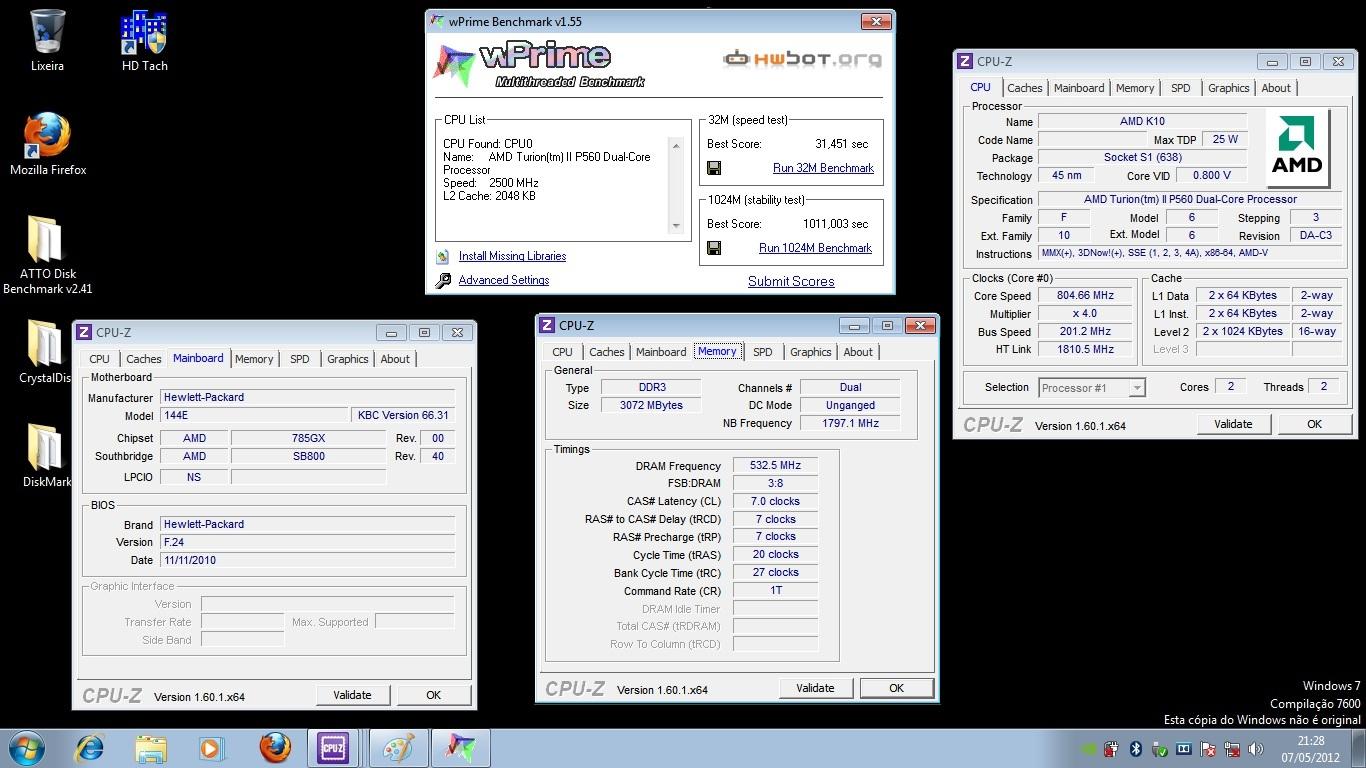Screen dimensions: 1366x768
Task: Click the HT Link value 1810.5 MHz
Action: coord(1085,349)
